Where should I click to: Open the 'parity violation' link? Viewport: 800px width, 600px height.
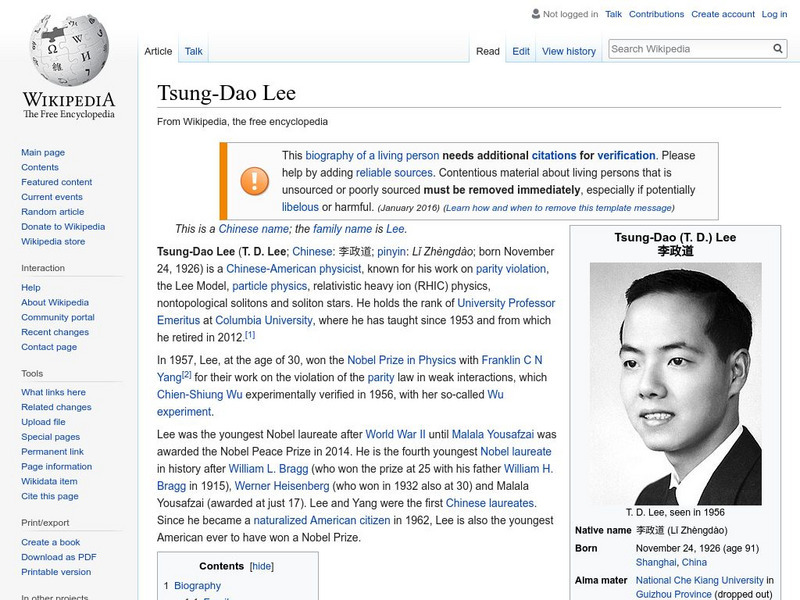click(511, 268)
